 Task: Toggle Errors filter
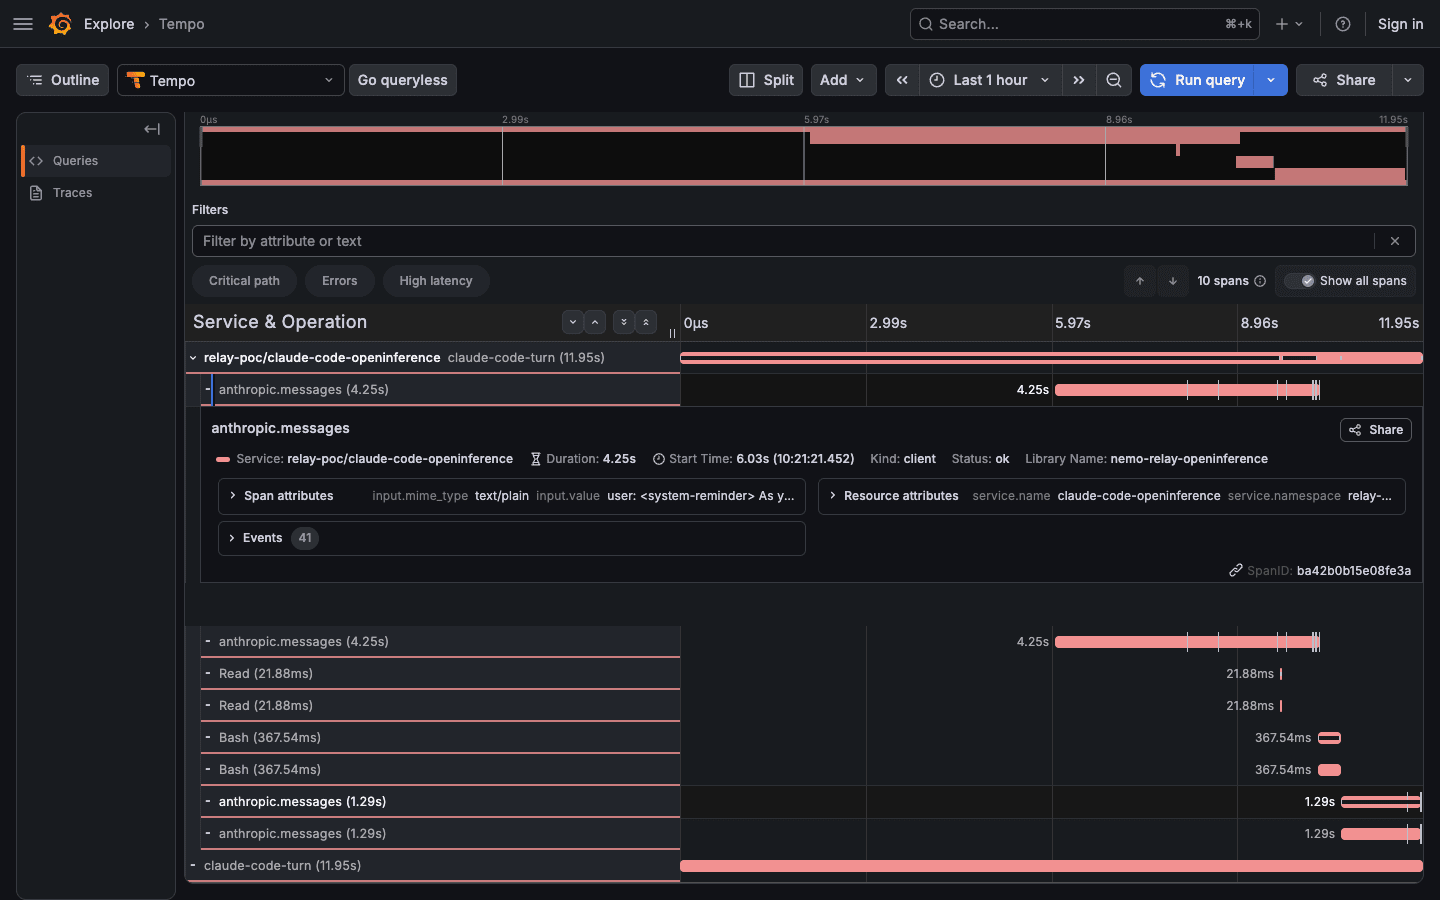340,281
